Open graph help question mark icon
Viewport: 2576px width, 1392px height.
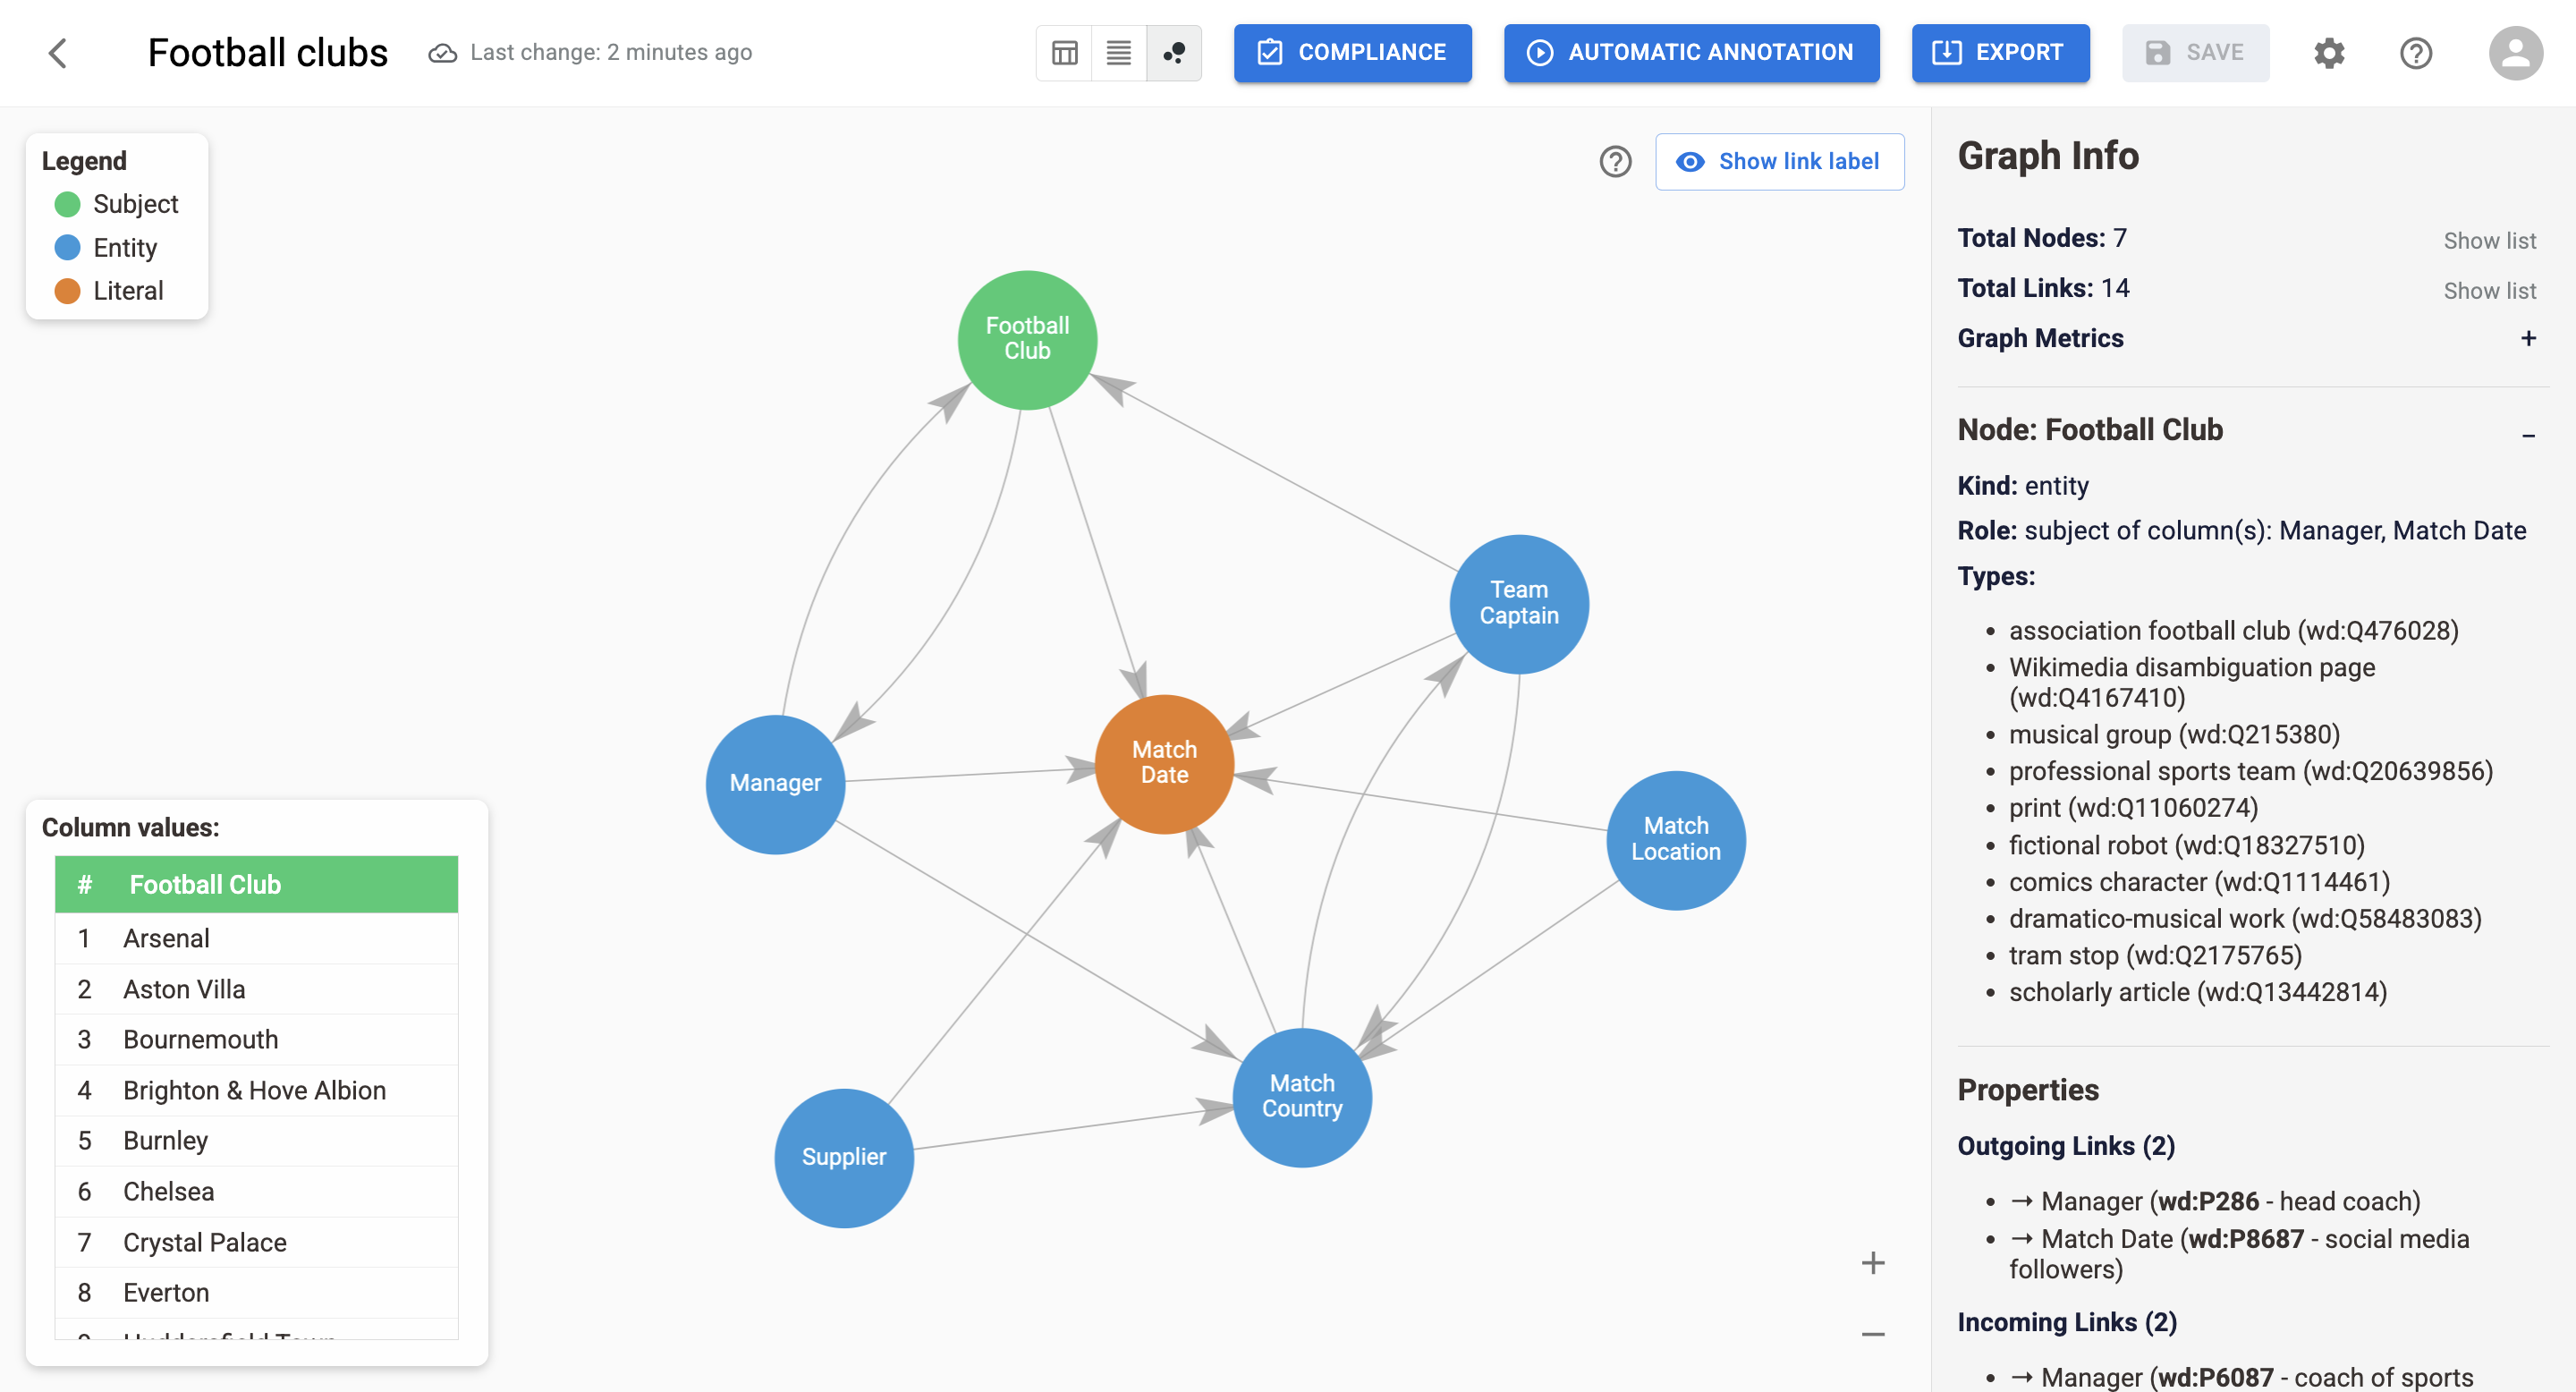[x=1615, y=161]
